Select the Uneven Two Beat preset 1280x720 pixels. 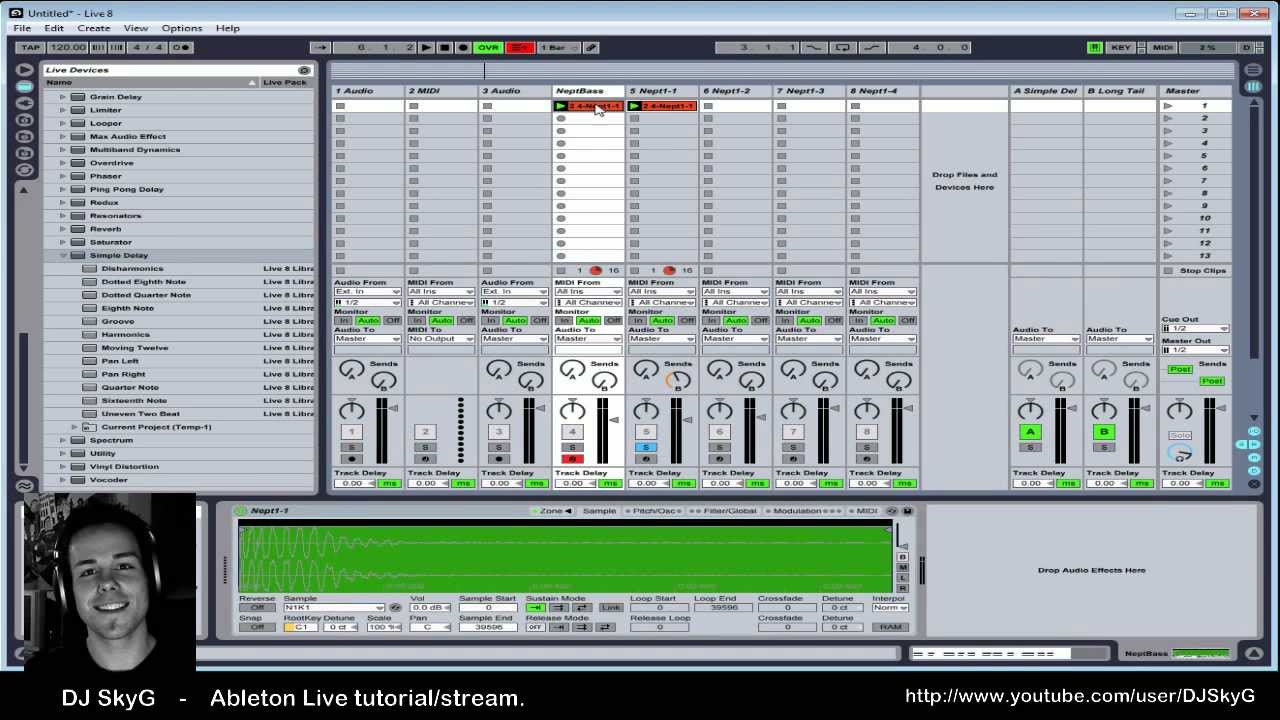coord(140,414)
